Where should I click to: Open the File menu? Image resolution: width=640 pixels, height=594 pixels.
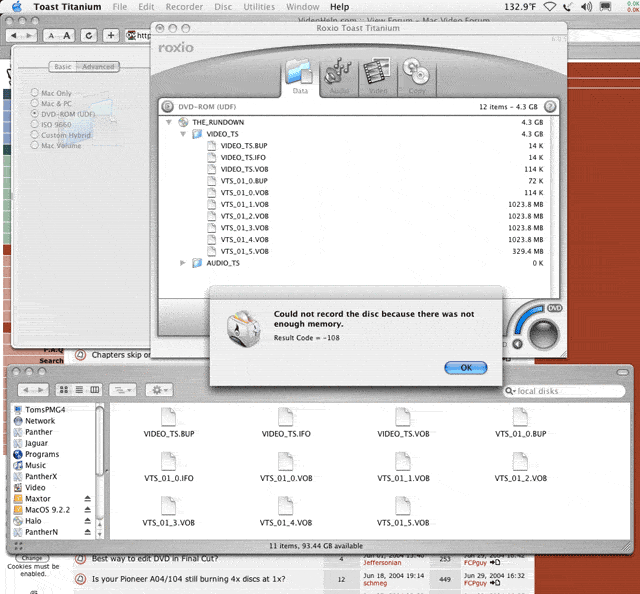(x=120, y=7)
